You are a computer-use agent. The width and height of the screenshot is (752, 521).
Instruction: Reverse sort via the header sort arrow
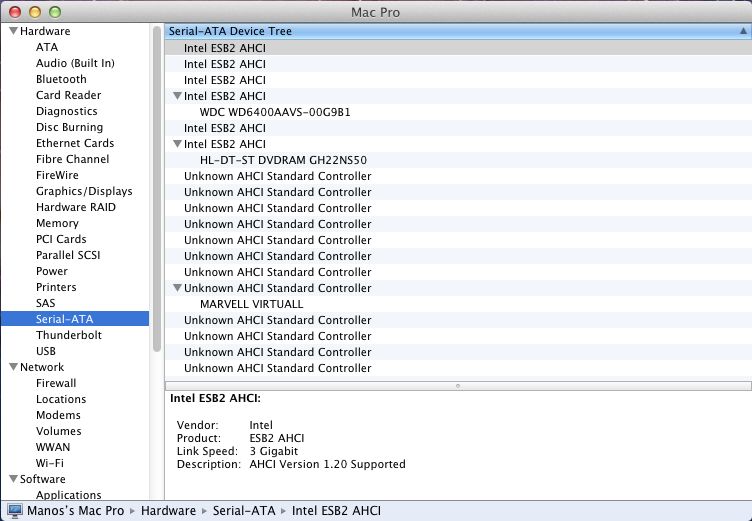pyautogui.click(x=743, y=31)
